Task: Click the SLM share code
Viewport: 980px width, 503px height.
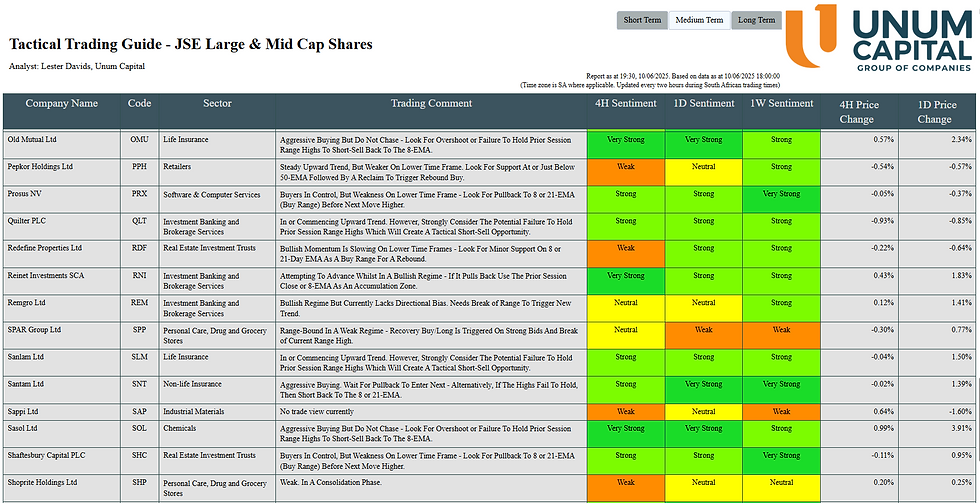Action: click(139, 357)
